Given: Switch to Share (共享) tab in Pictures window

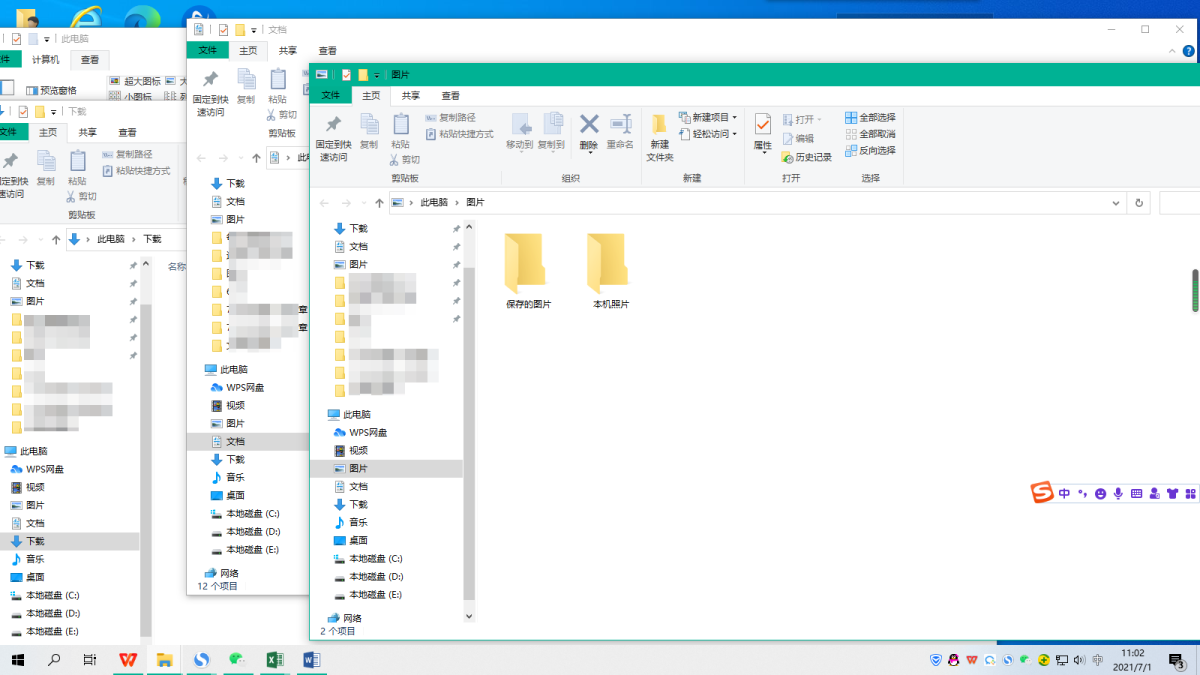Looking at the screenshot, I should [x=410, y=96].
